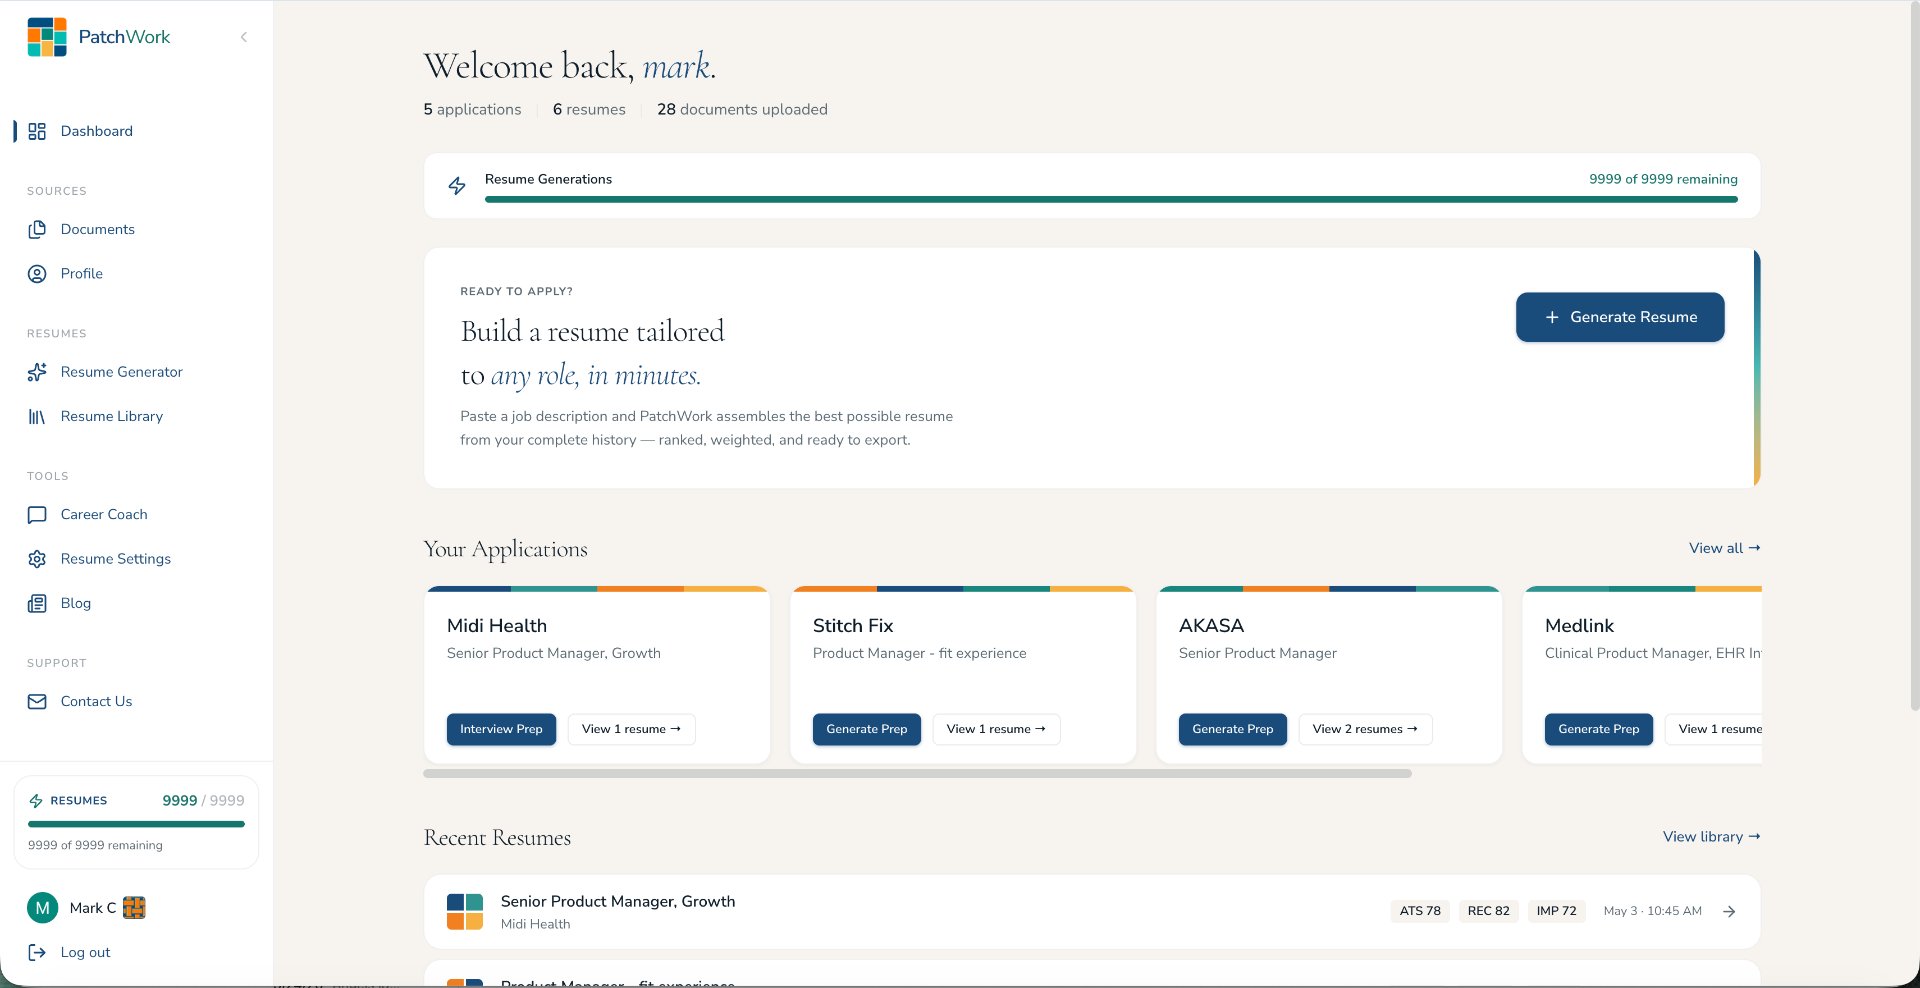Click the PatchWork logo icon
The width and height of the screenshot is (1920, 988).
47,37
